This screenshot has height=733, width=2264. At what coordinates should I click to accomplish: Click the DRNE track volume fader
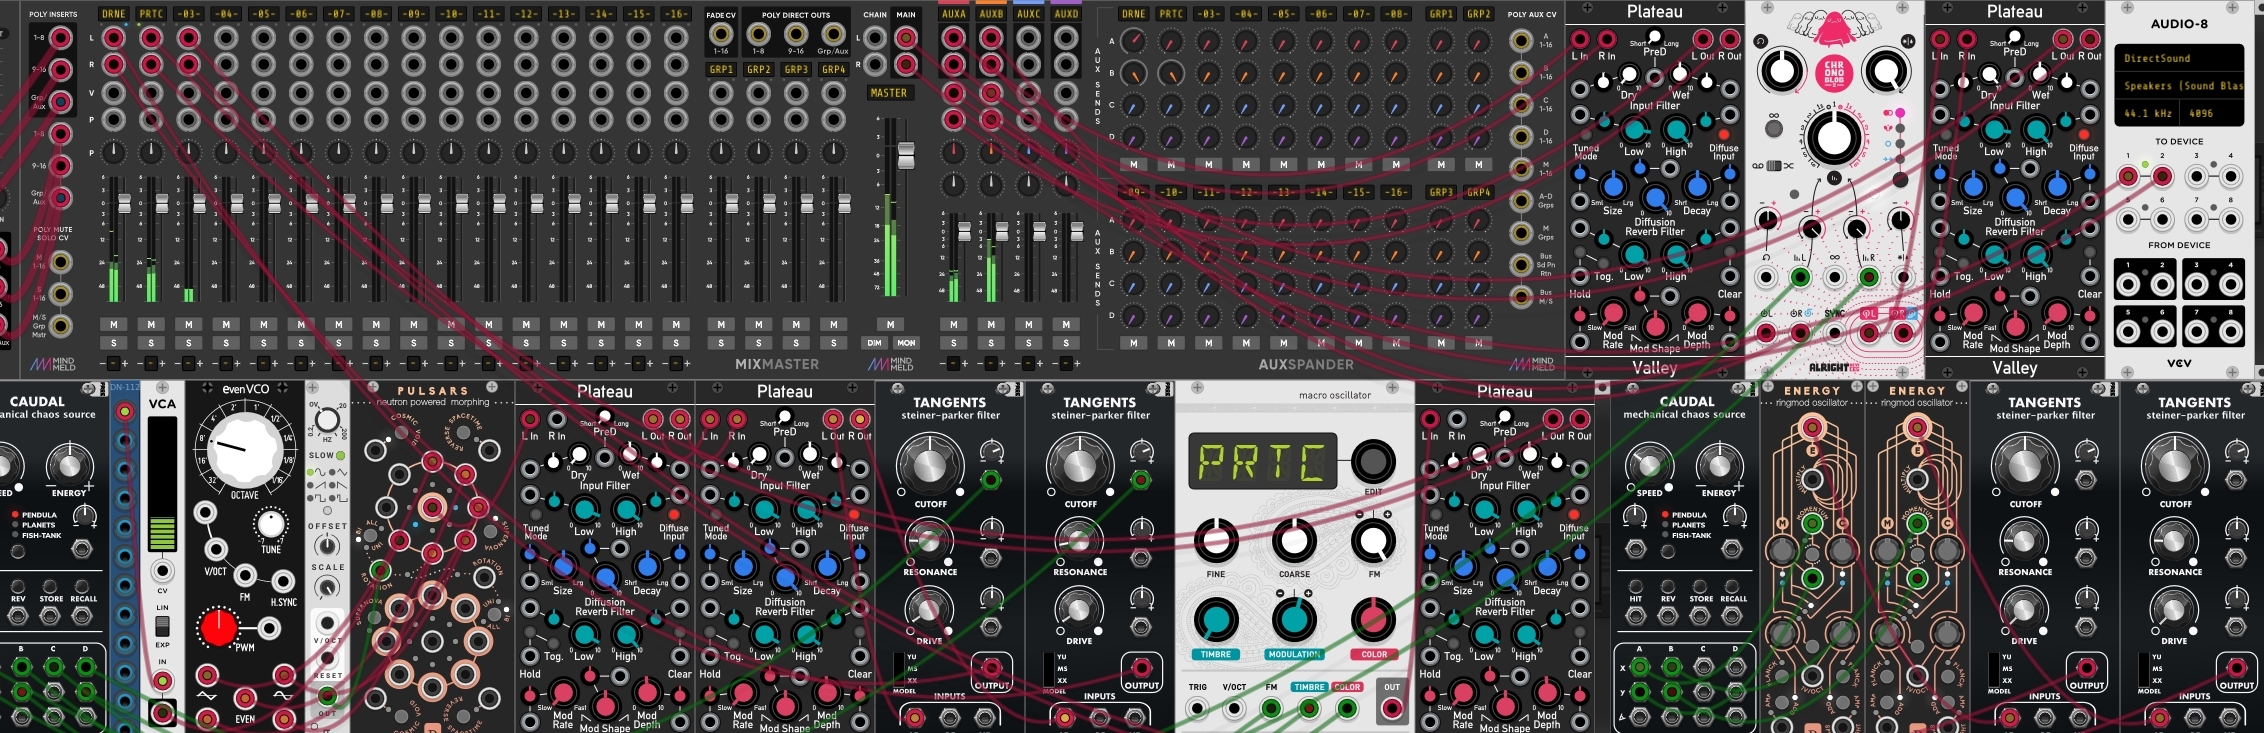pyautogui.click(x=124, y=203)
